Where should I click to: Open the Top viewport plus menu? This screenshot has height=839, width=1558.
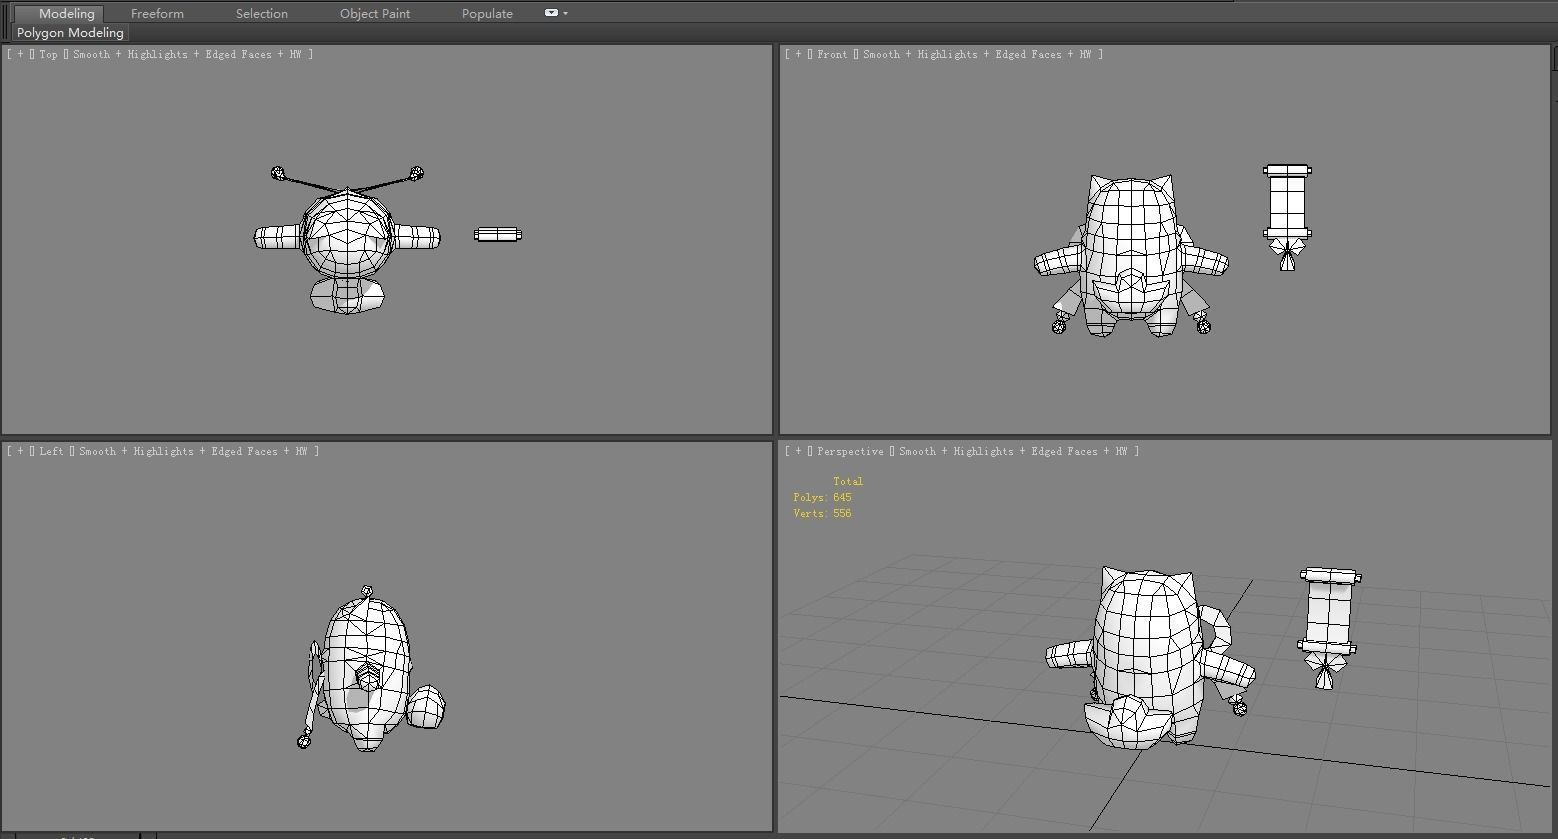tap(20, 54)
